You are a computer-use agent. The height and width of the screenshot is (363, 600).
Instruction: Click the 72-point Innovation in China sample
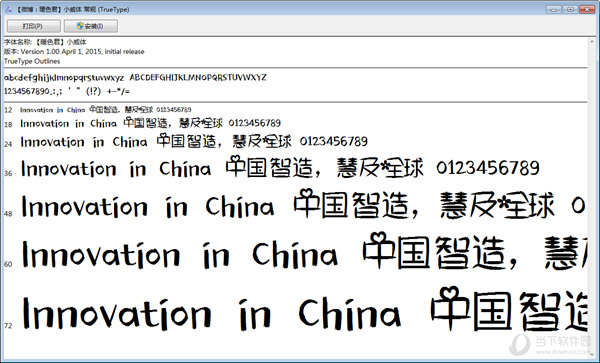coord(304,310)
